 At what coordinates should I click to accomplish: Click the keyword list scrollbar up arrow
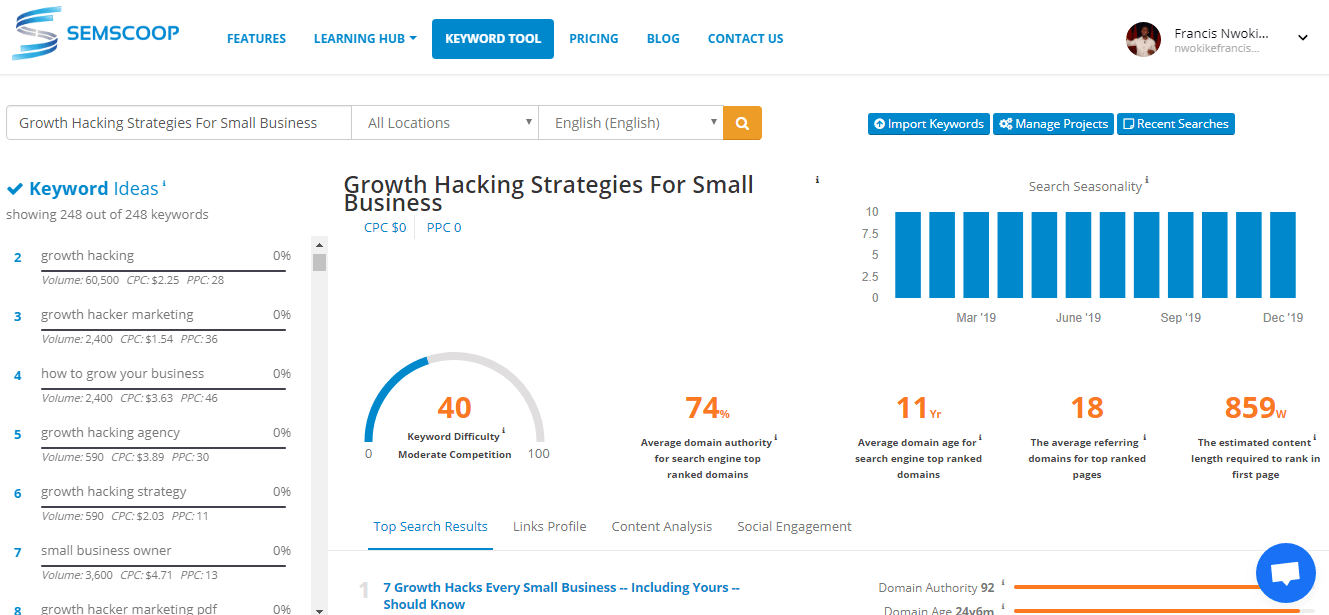coord(319,244)
